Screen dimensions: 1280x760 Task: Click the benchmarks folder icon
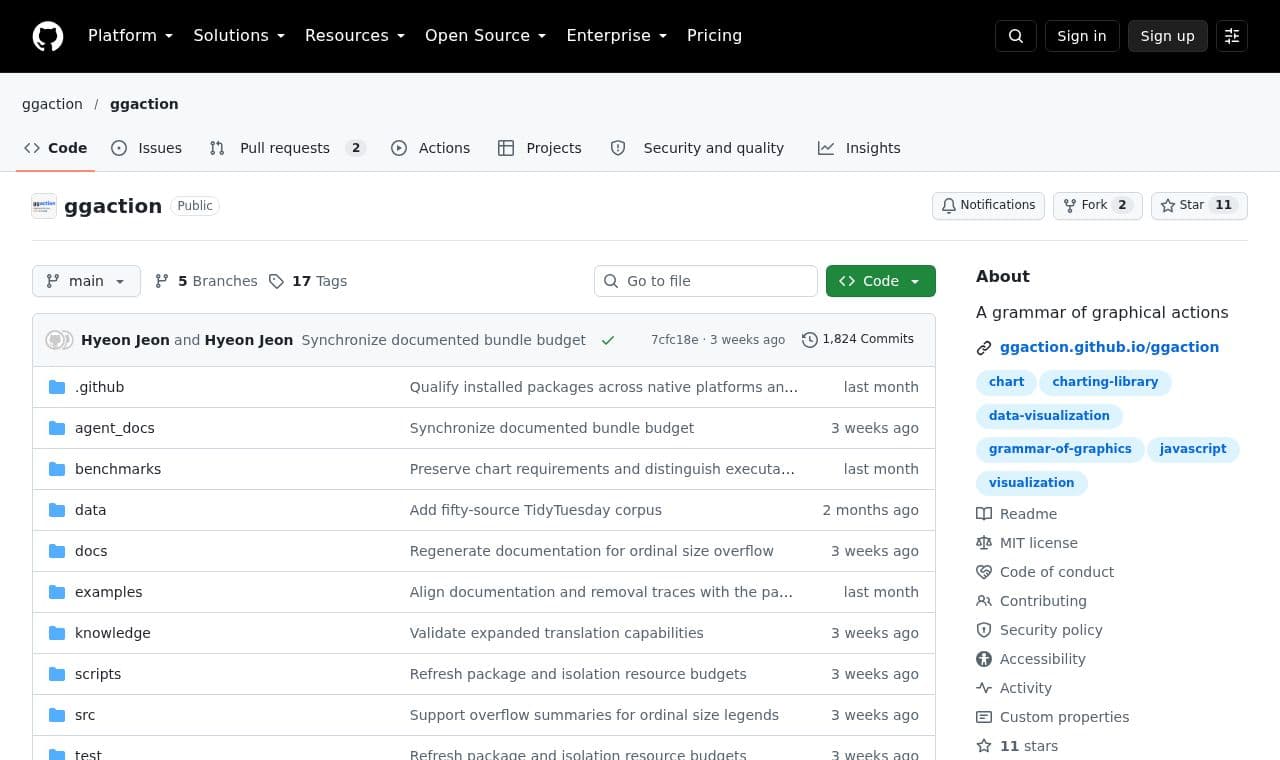pyautogui.click(x=57, y=469)
